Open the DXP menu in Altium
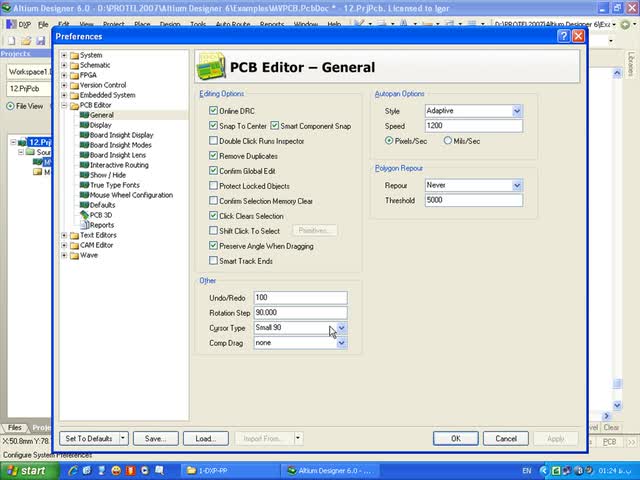This screenshot has width=640, height=480. [19, 24]
